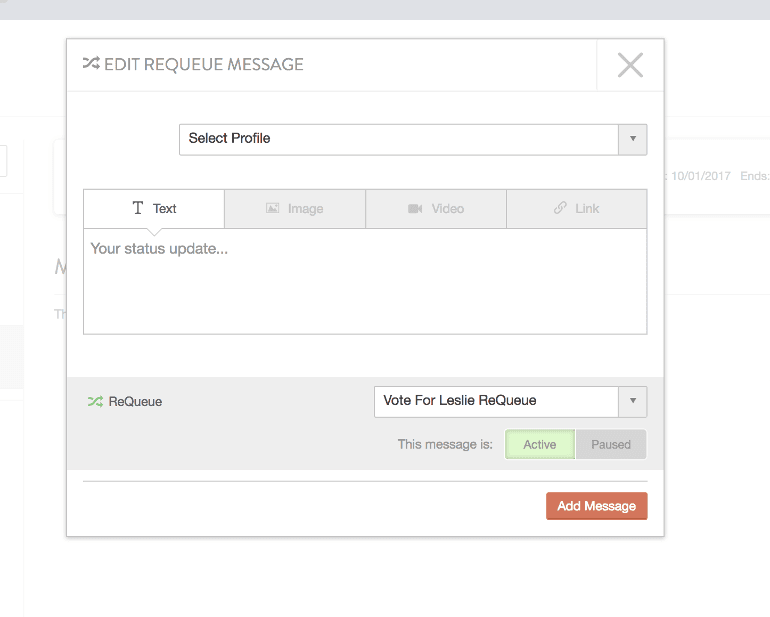Set the message status to Active
The width and height of the screenshot is (770, 617).
point(540,445)
